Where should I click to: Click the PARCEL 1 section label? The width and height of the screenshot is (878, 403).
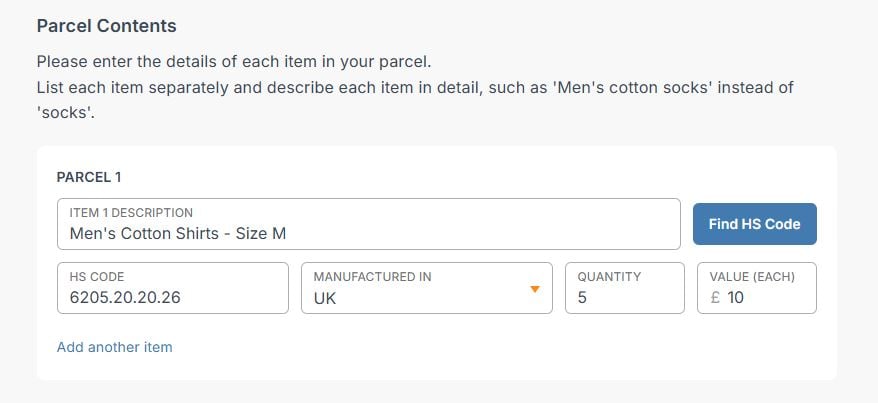pyautogui.click(x=89, y=177)
